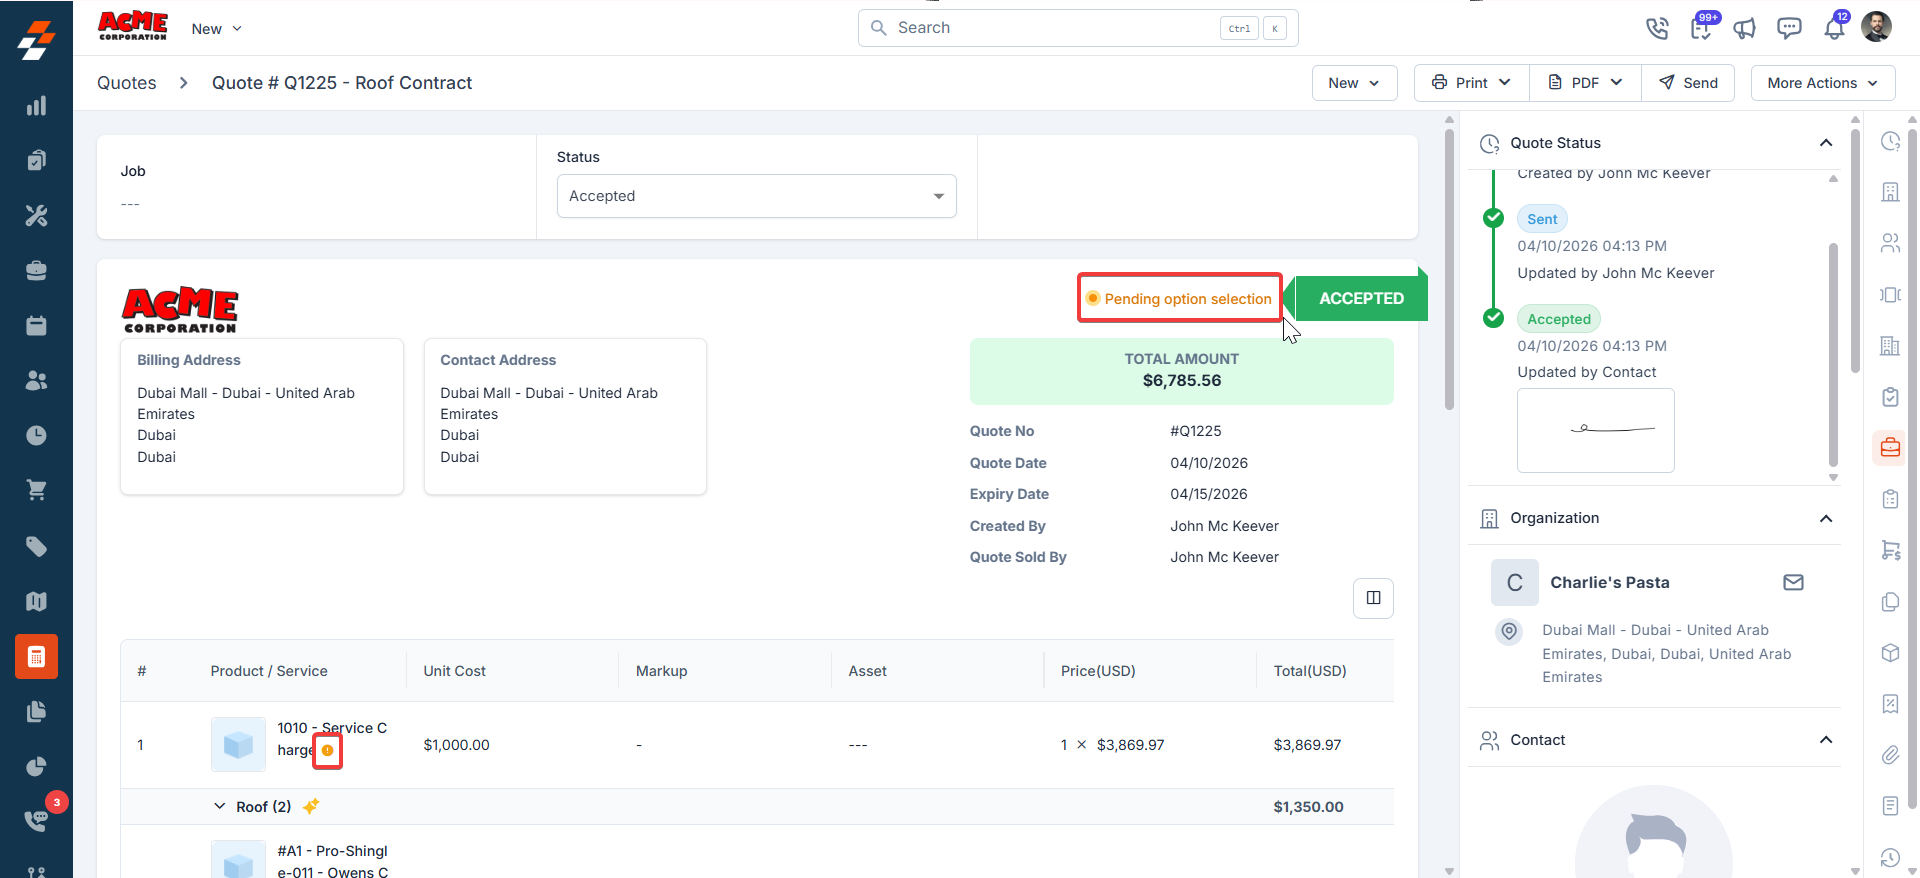Open the user profile avatar

pos(1876,27)
